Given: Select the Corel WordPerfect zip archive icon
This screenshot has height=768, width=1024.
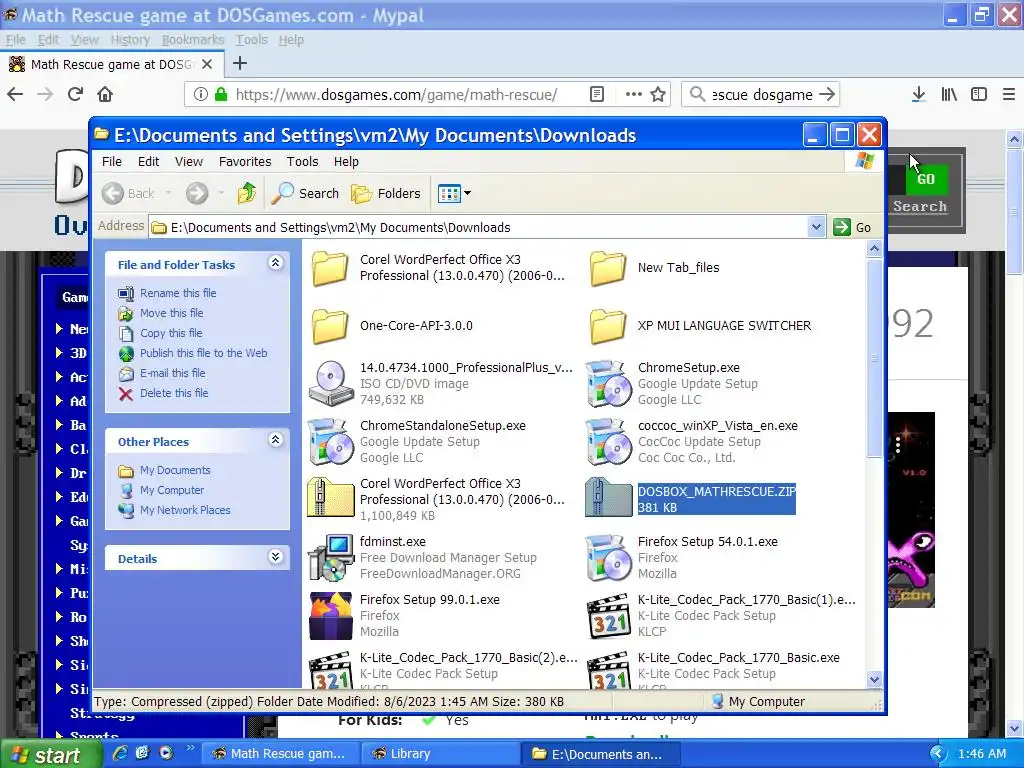Looking at the screenshot, I should pyautogui.click(x=330, y=498).
